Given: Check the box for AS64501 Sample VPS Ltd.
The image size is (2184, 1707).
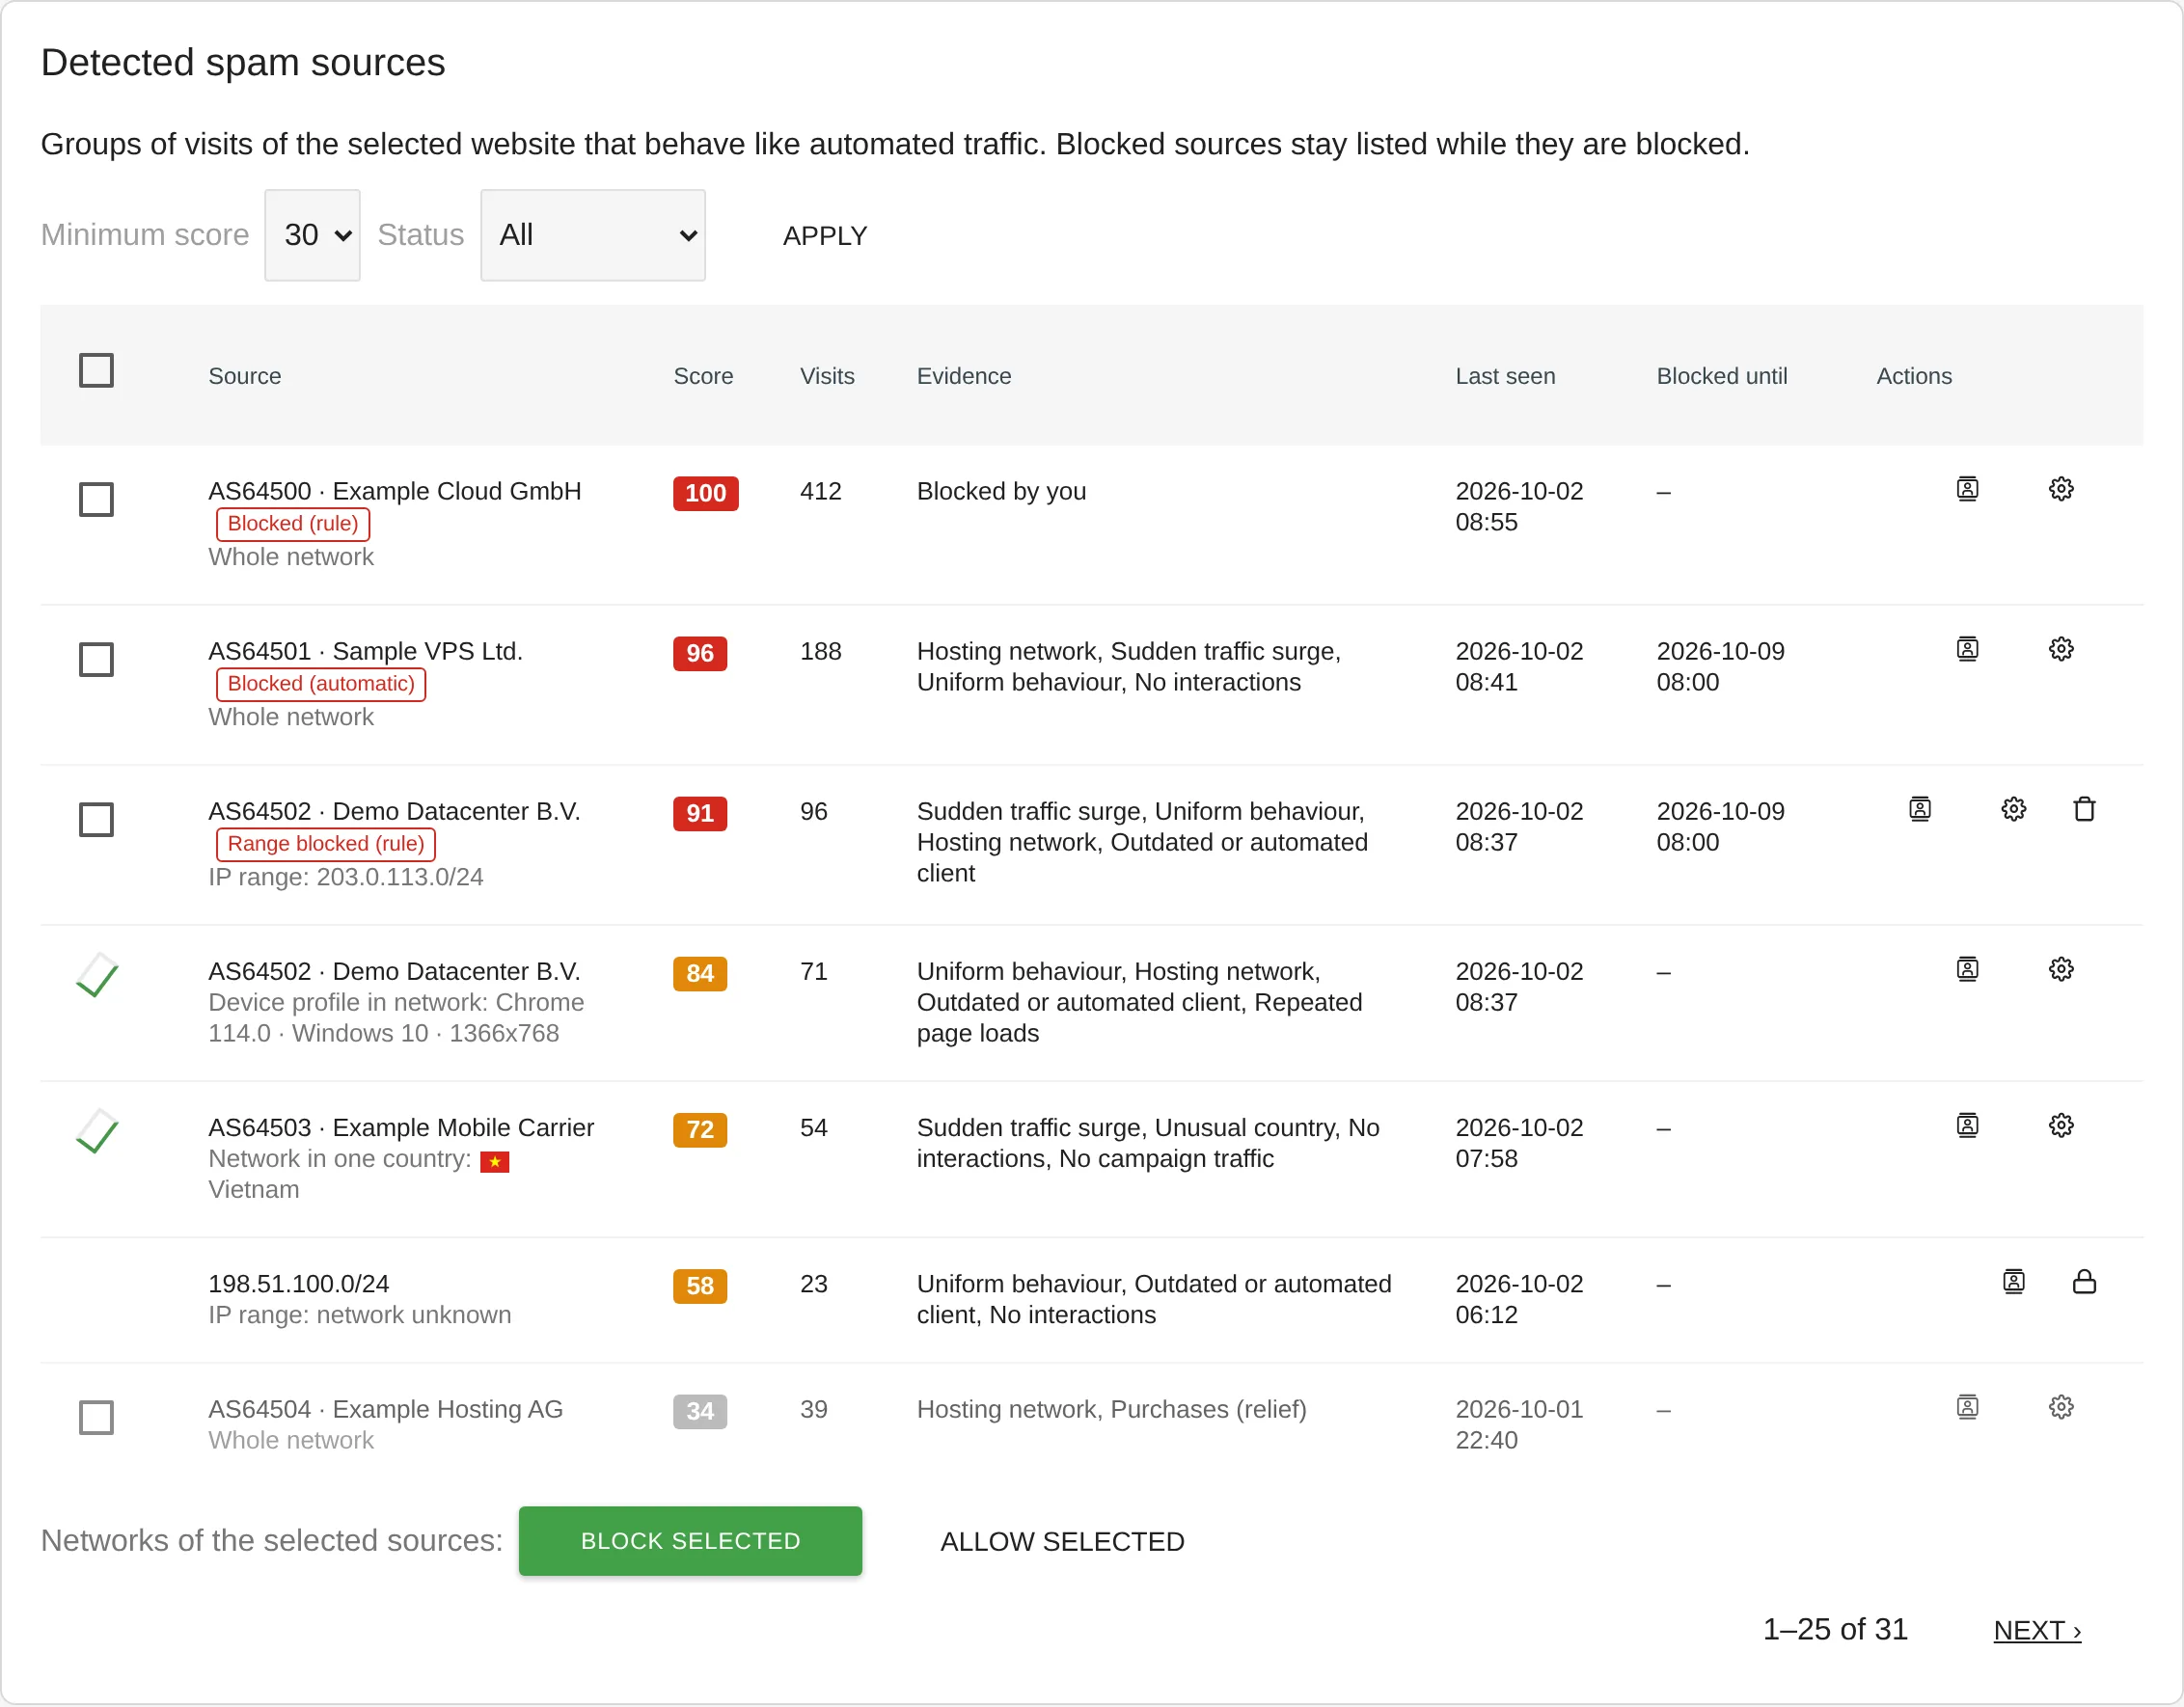Looking at the screenshot, I should [x=96, y=659].
